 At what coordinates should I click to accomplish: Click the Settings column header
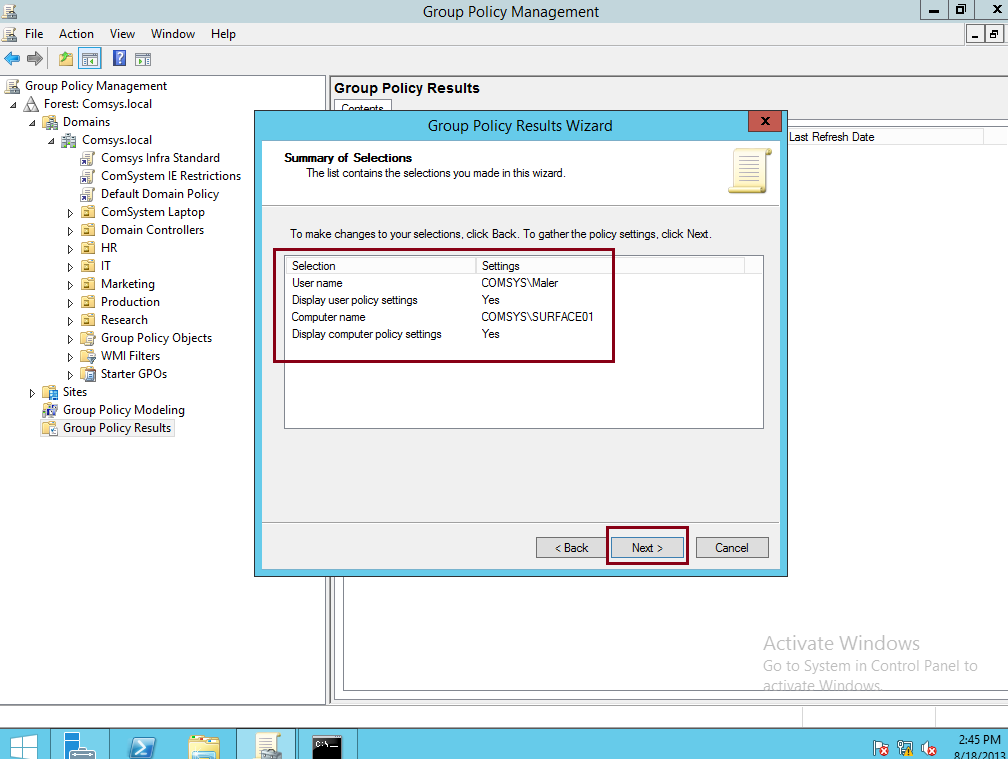[609, 265]
